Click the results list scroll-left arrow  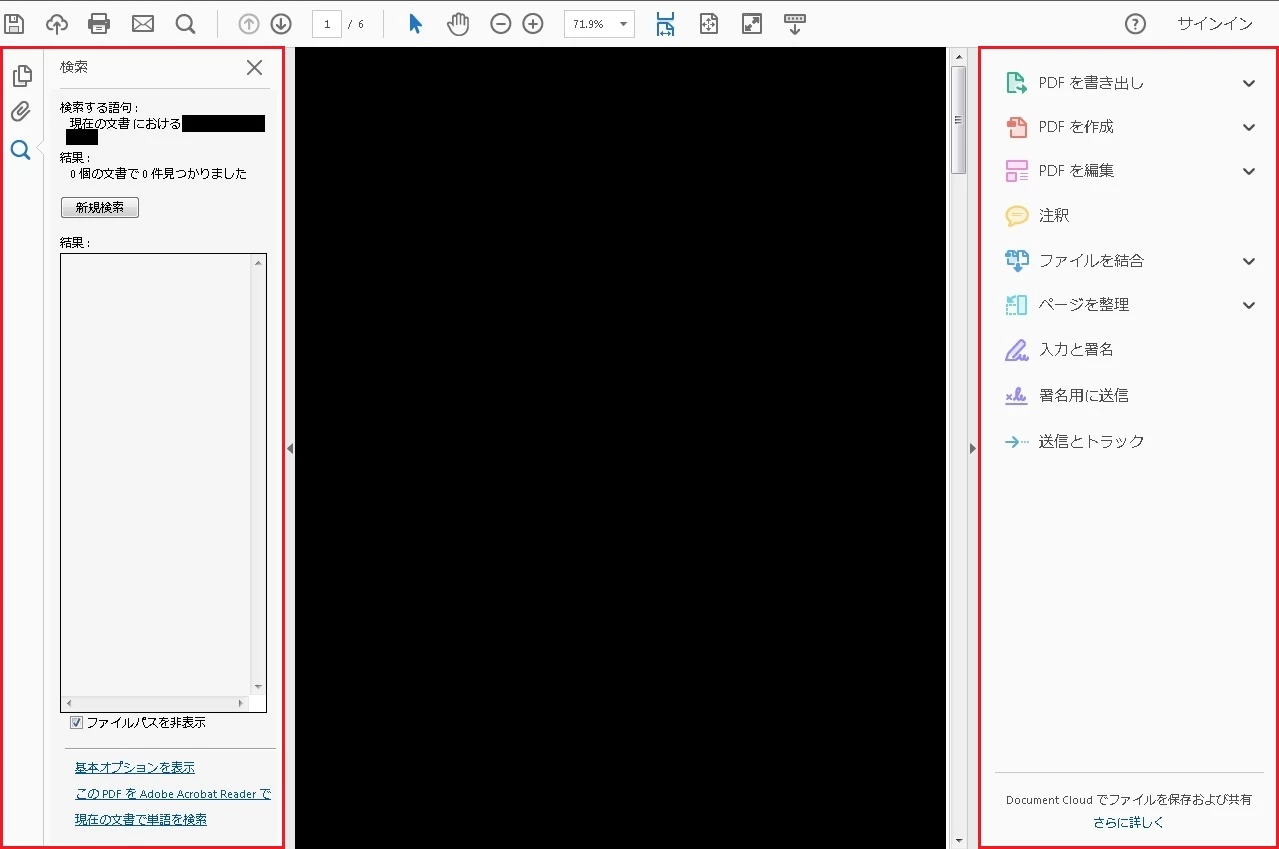click(68, 703)
